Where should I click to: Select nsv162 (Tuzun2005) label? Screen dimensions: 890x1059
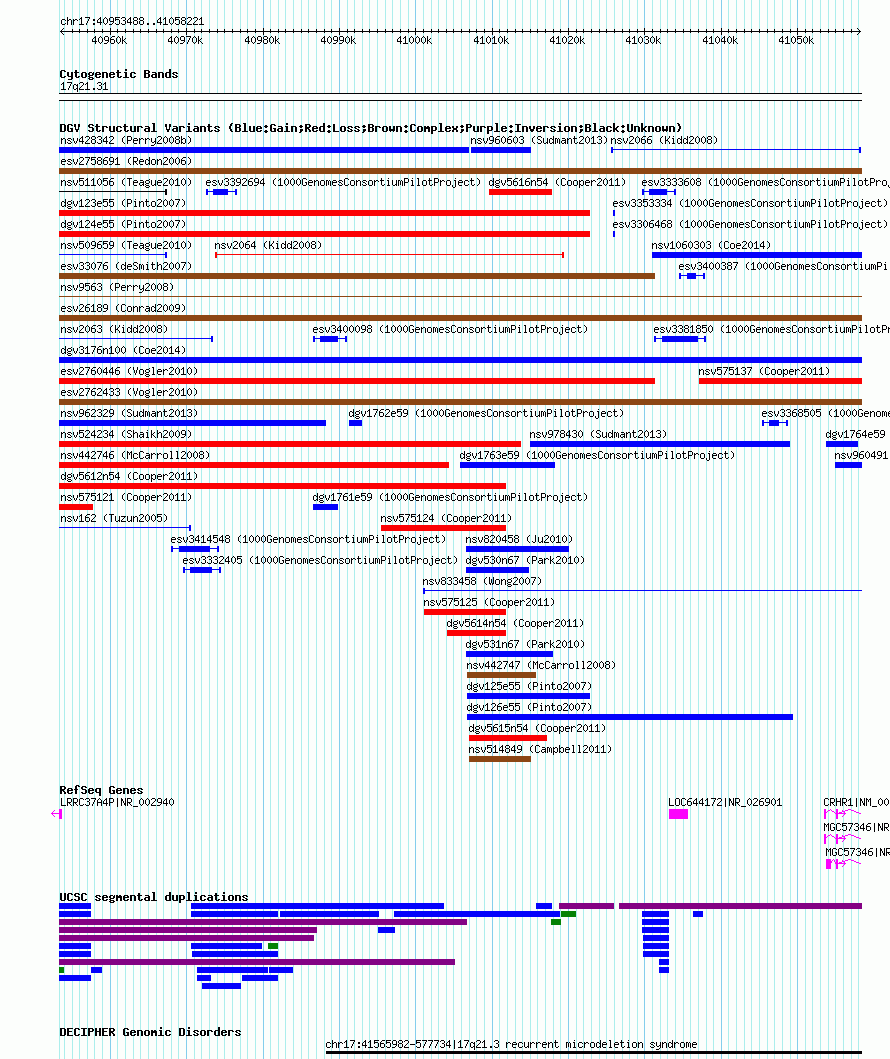point(114,518)
